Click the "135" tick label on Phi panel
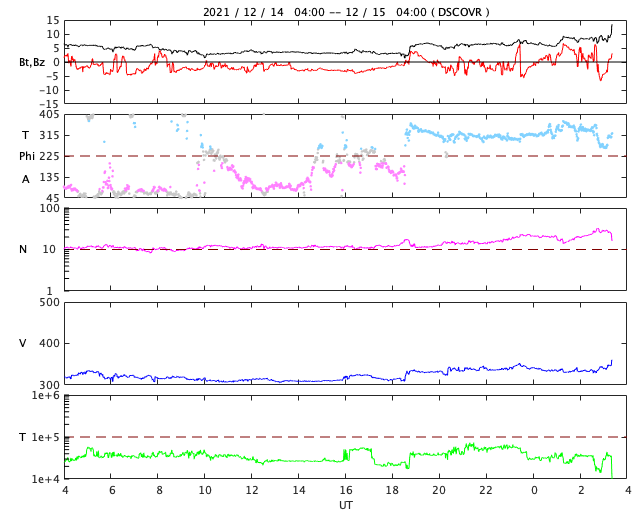 [49, 177]
